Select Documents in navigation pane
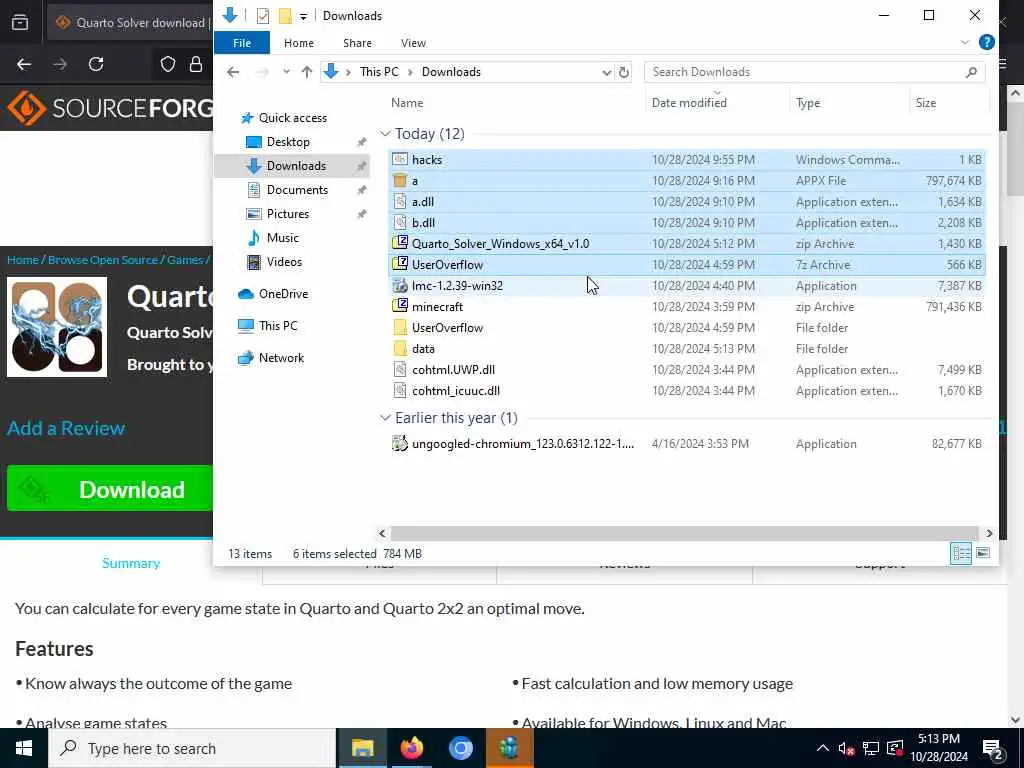This screenshot has width=1024, height=768. [297, 190]
